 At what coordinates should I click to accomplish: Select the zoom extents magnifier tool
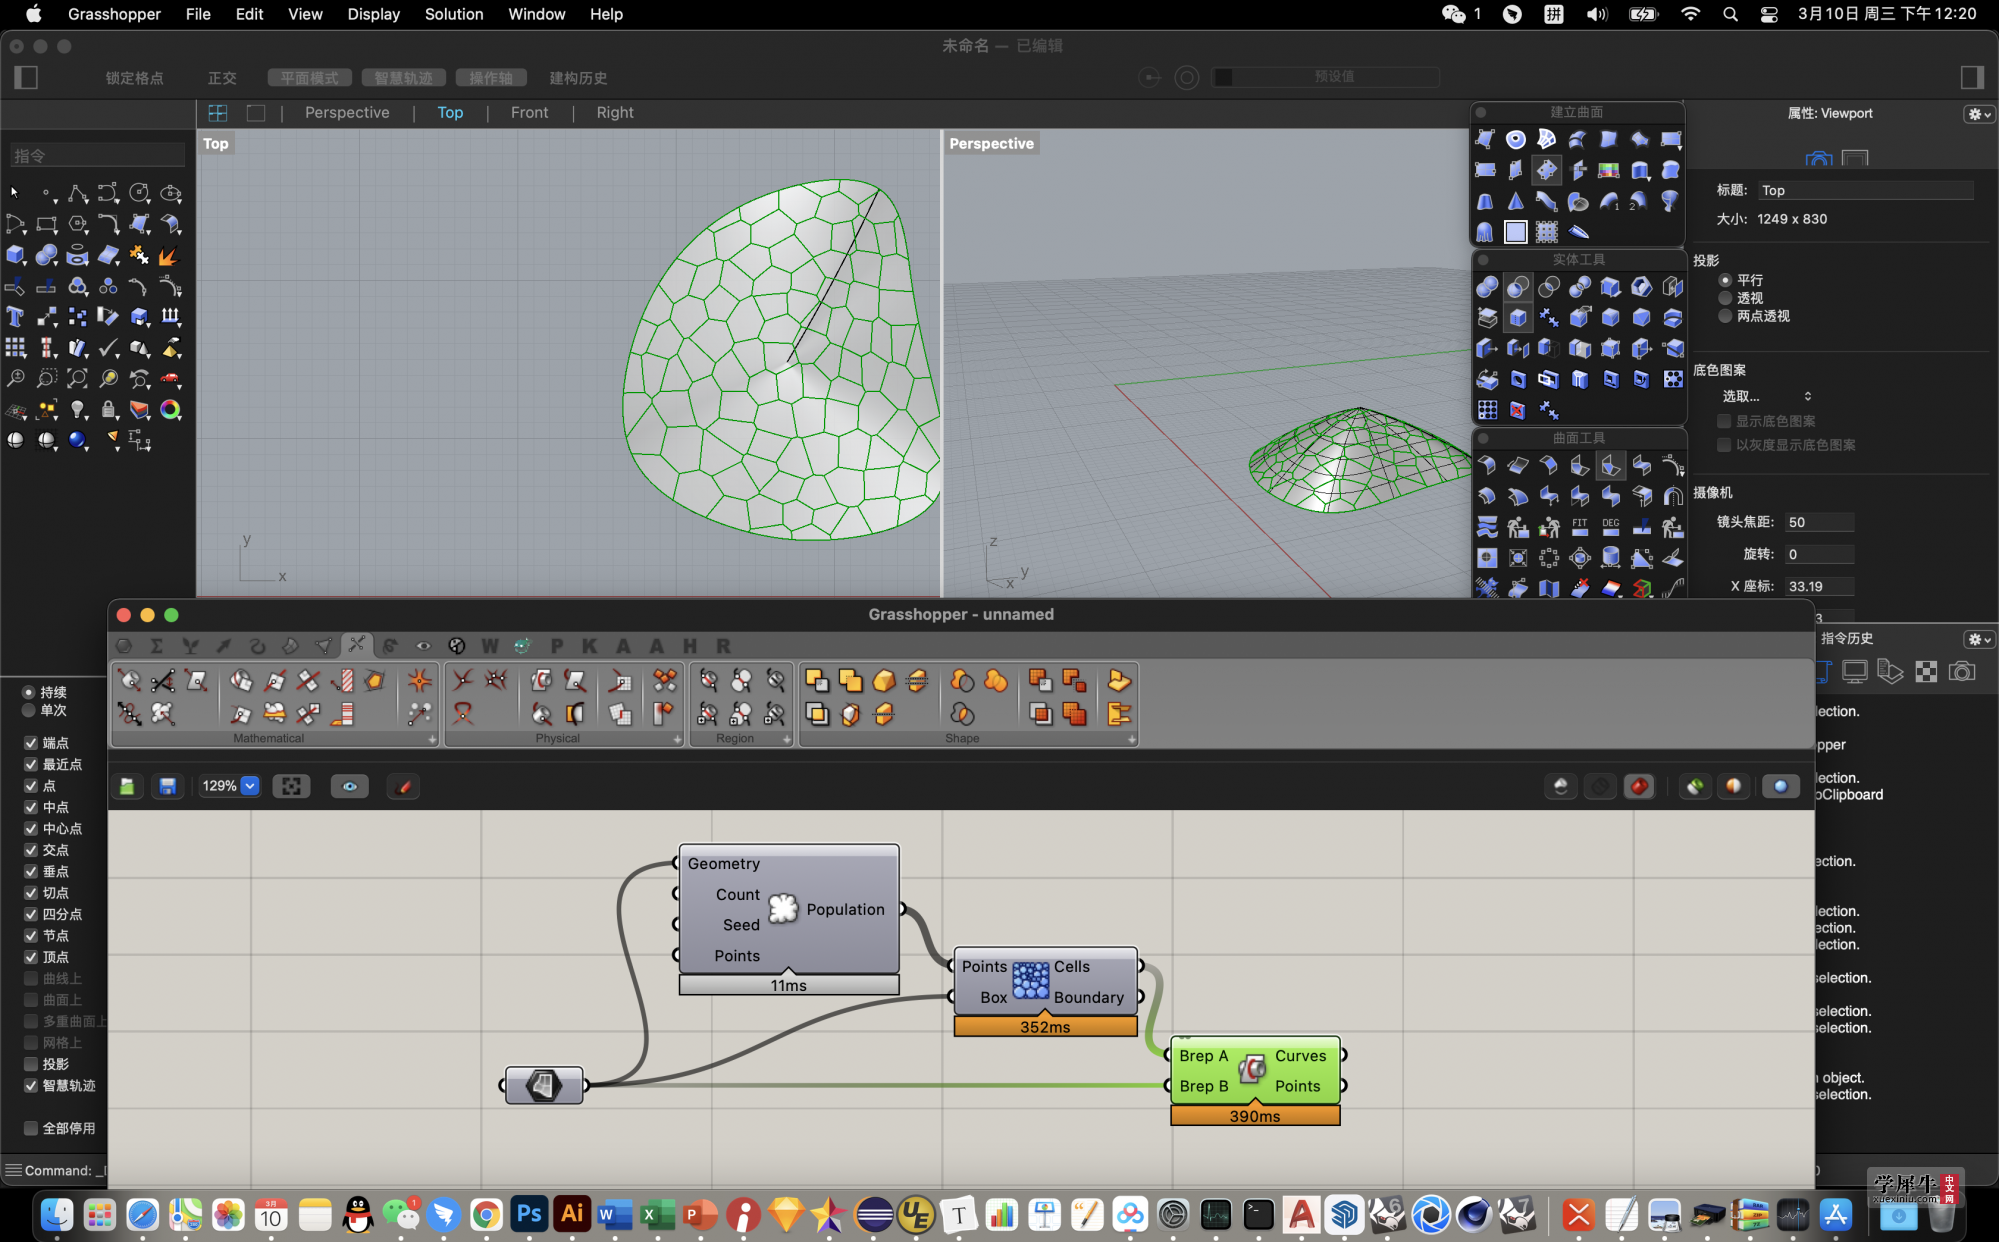[77, 379]
